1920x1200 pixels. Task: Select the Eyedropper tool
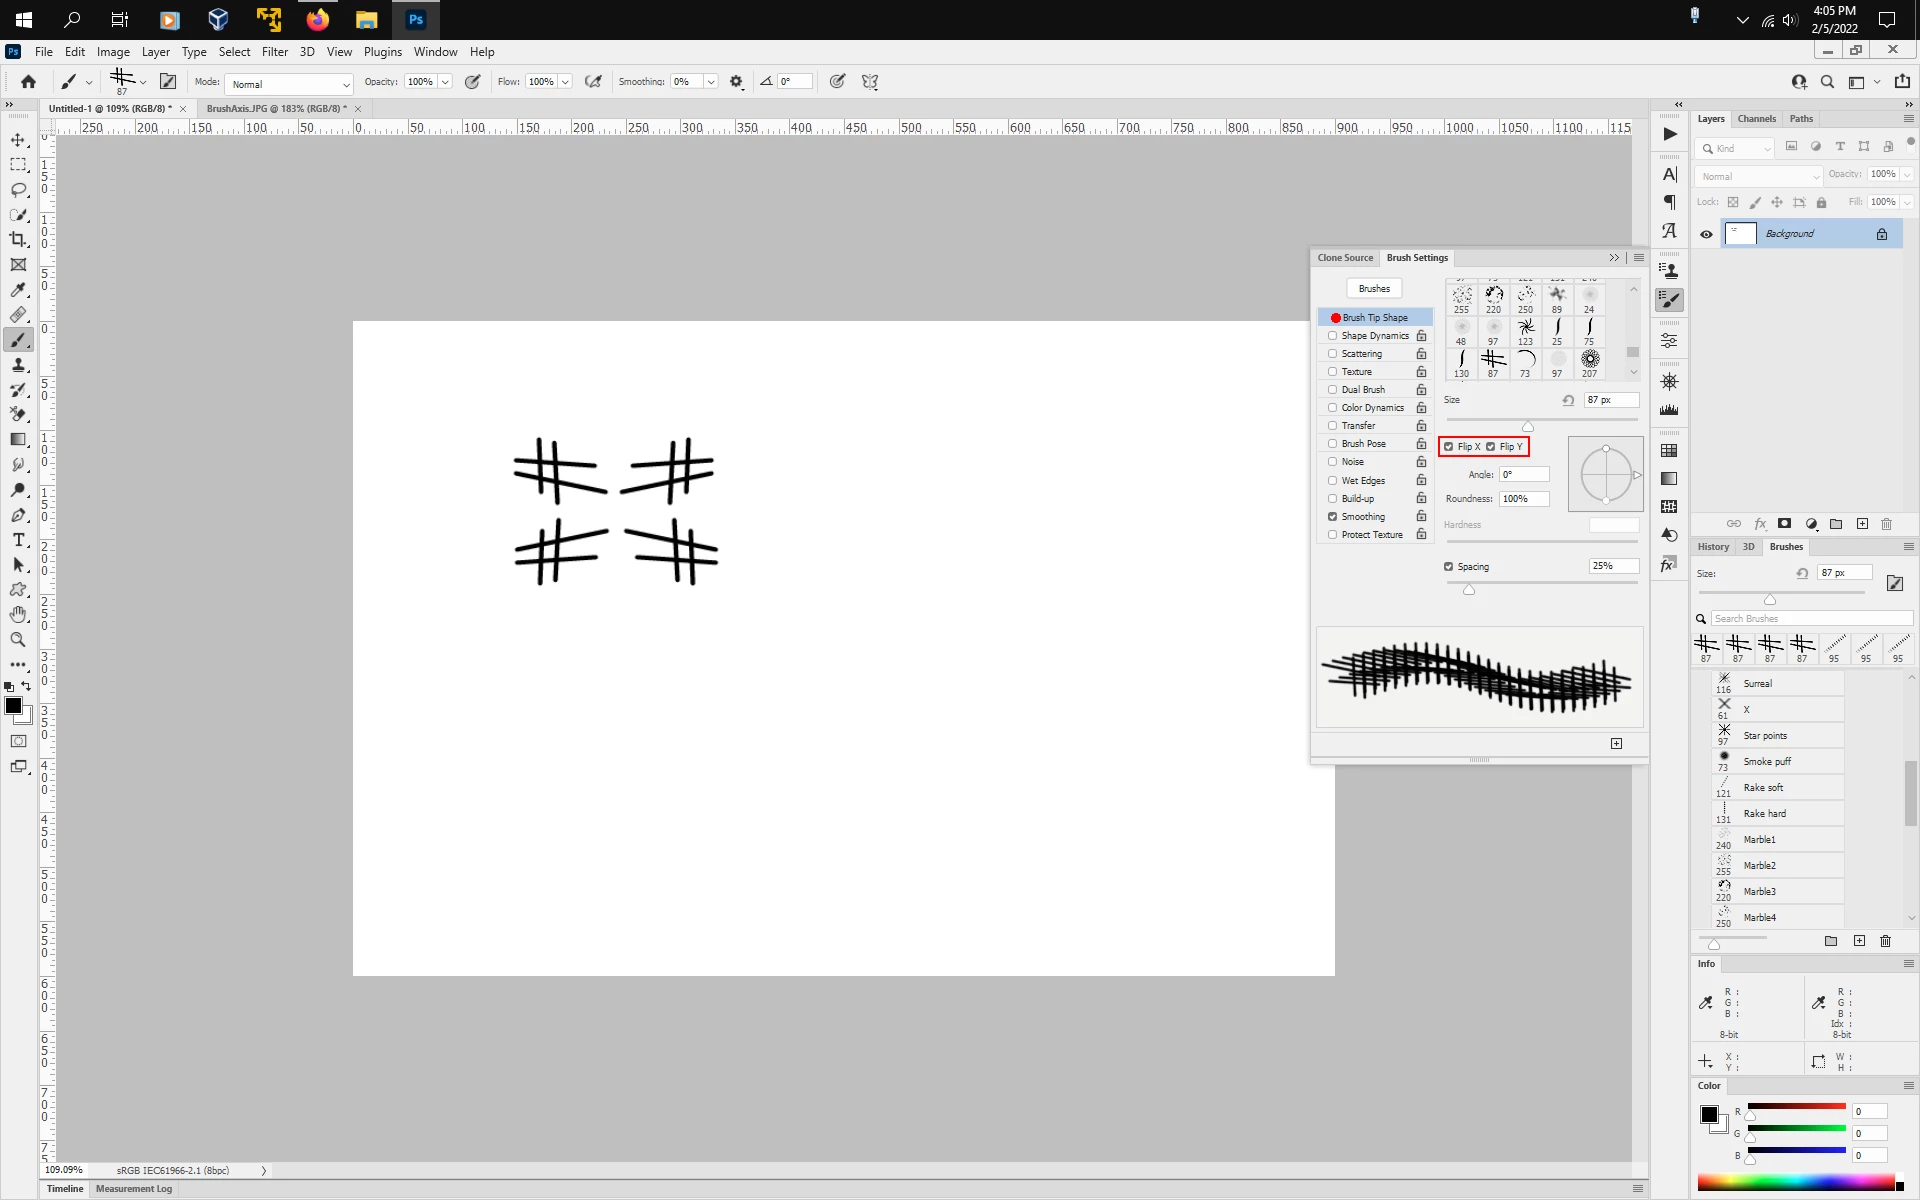(x=18, y=290)
